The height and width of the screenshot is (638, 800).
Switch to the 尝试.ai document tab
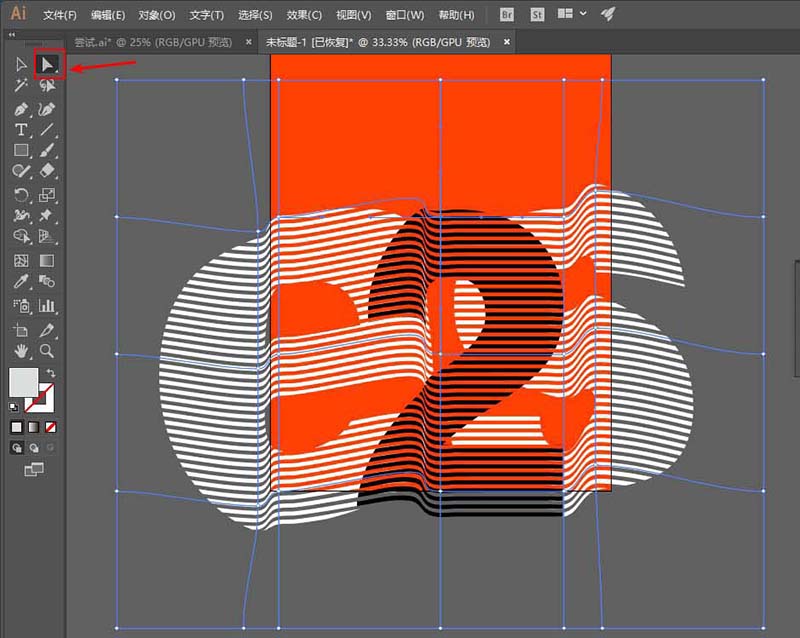[153, 42]
